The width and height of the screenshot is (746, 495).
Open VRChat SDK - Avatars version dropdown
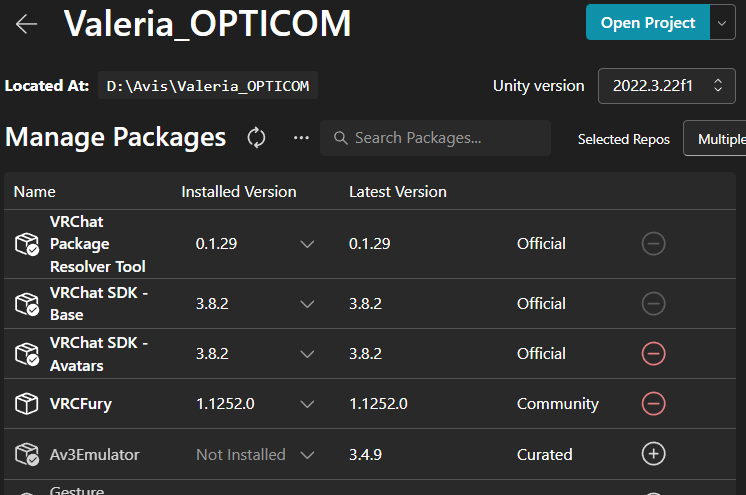307,353
